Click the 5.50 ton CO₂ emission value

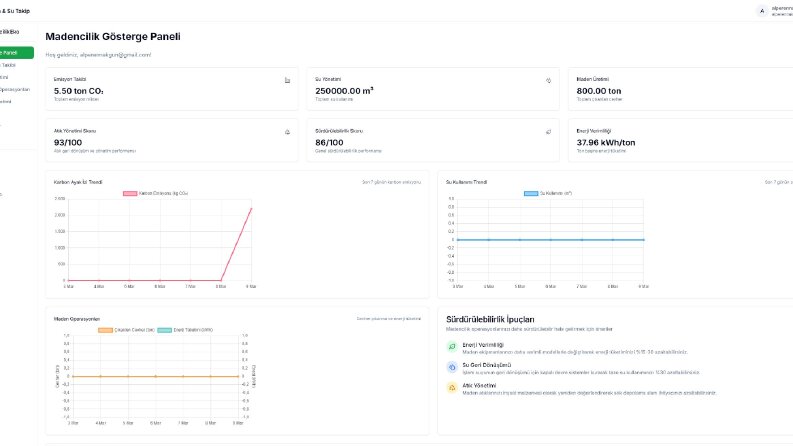[x=78, y=91]
